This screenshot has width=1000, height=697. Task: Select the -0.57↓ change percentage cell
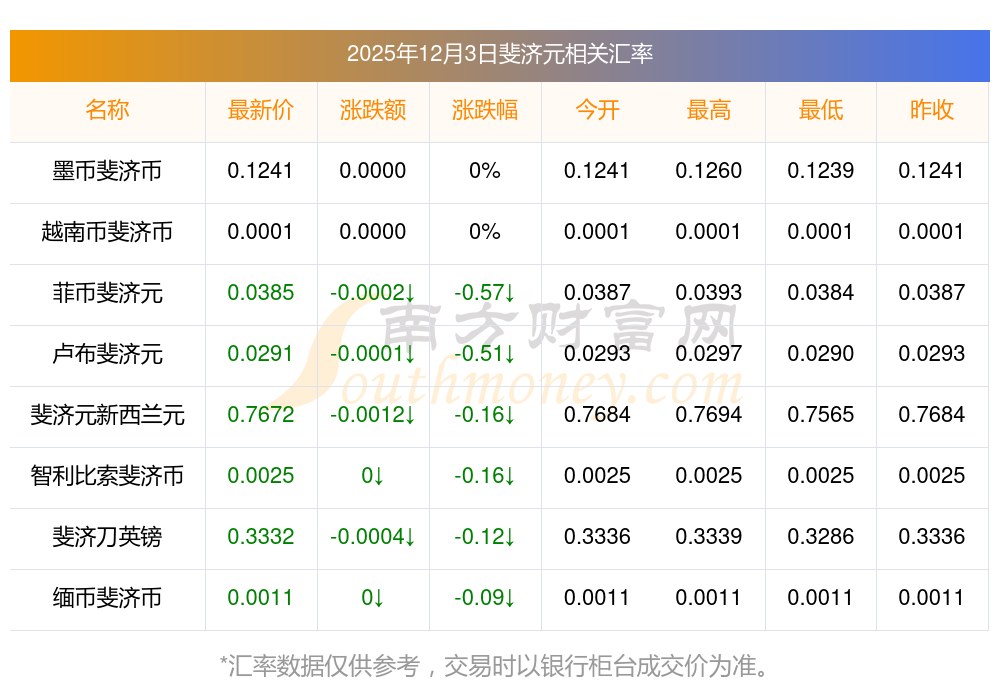tap(484, 293)
